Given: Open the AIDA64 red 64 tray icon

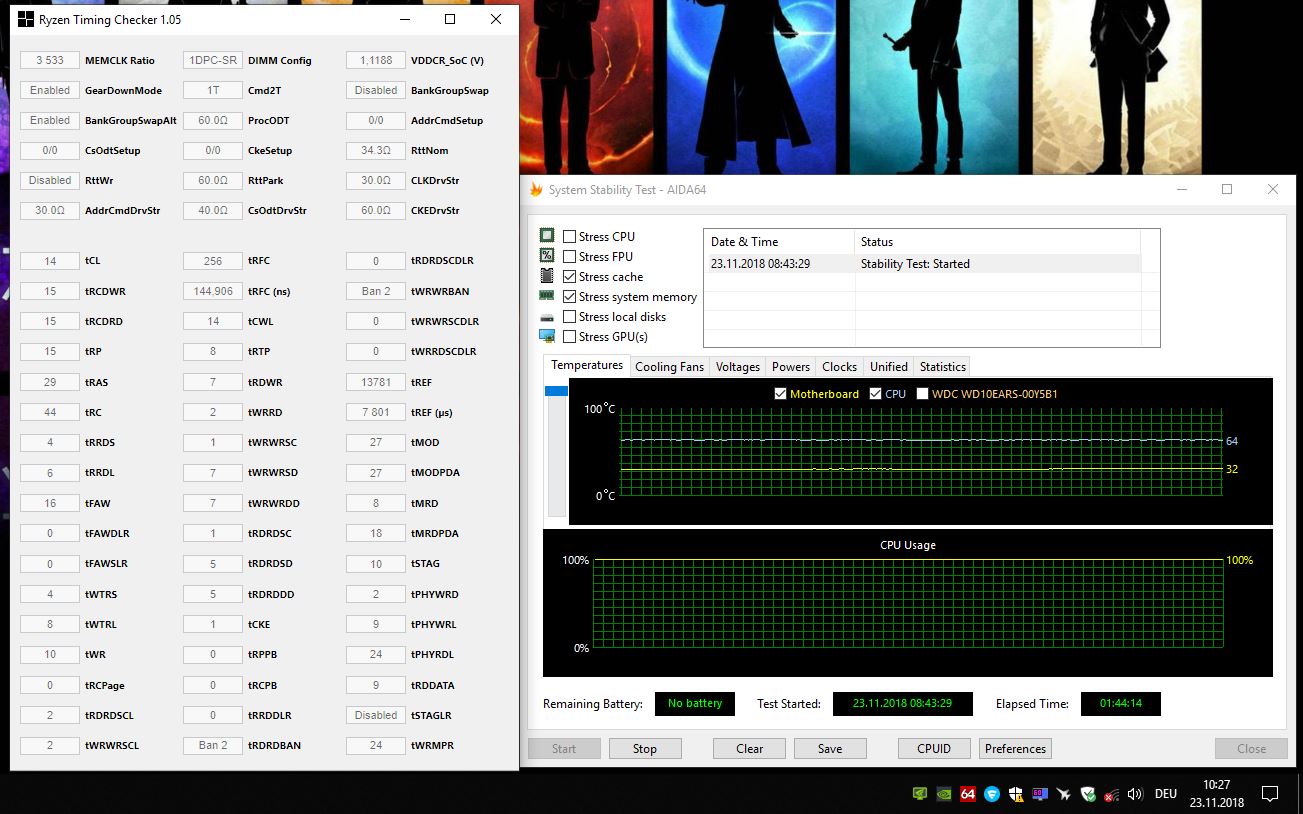Looking at the screenshot, I should [x=968, y=794].
